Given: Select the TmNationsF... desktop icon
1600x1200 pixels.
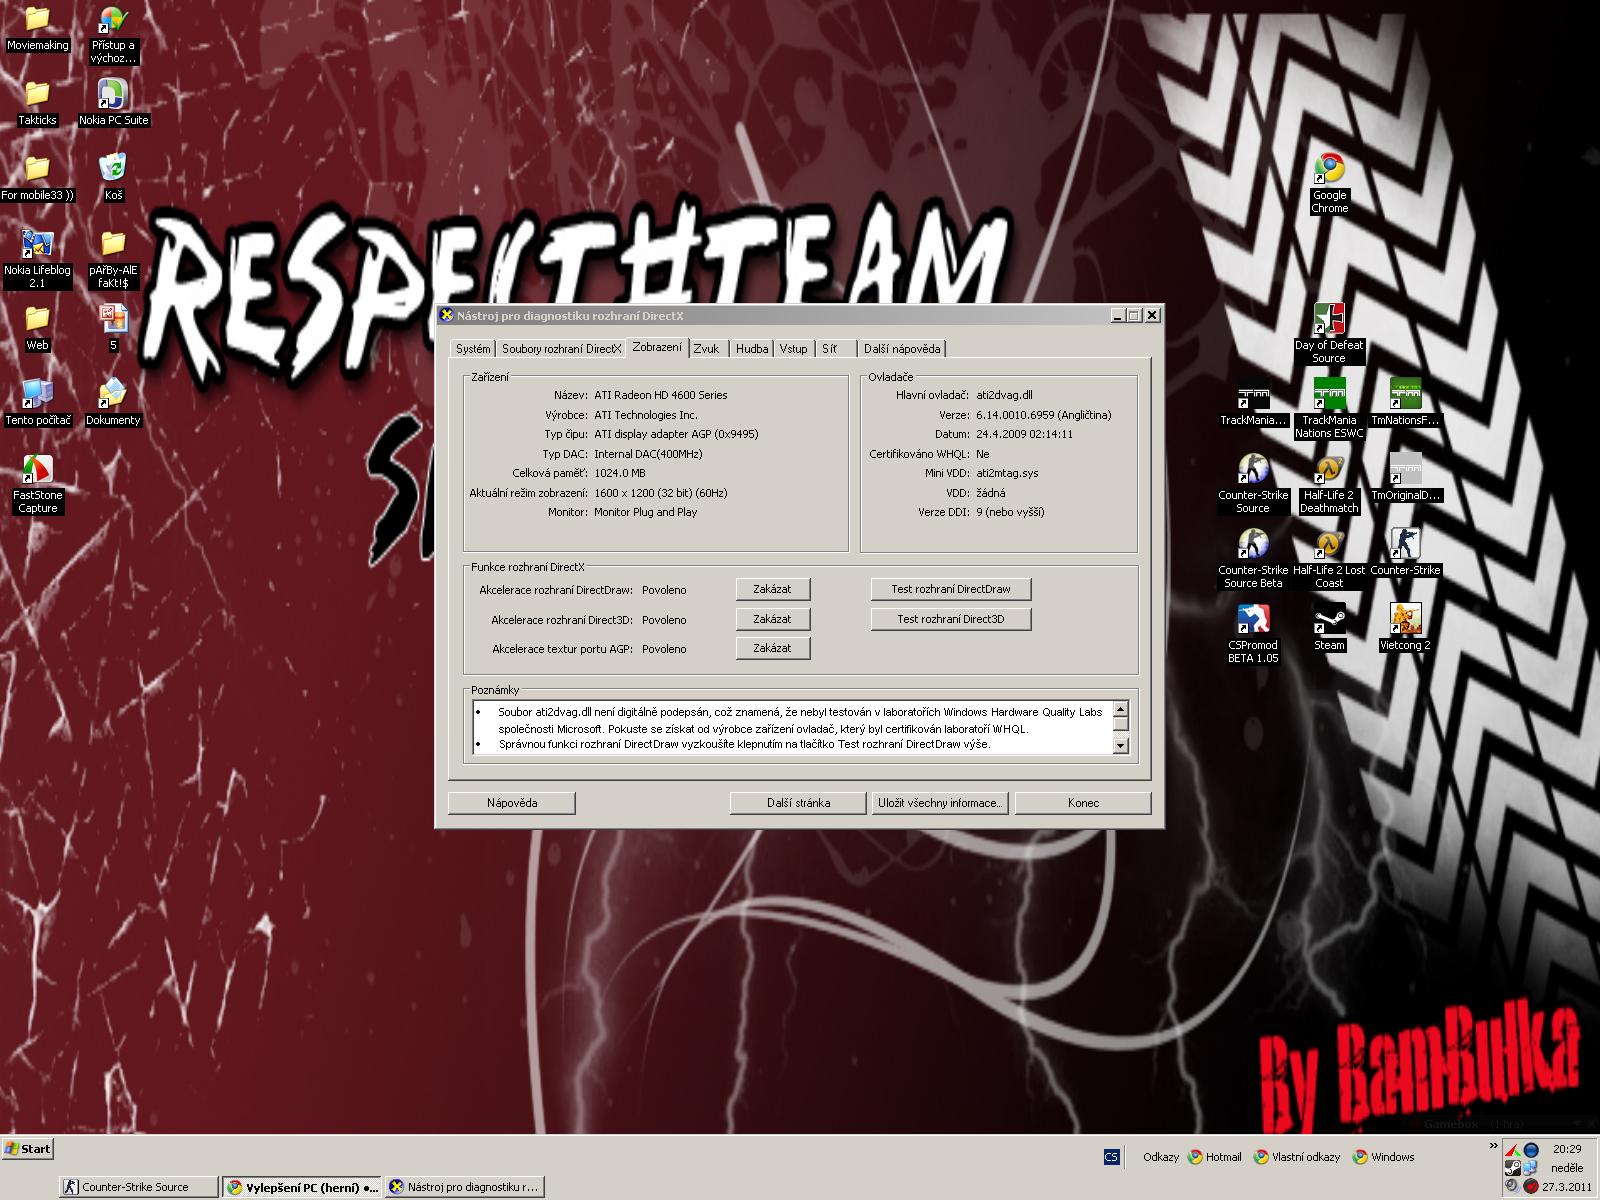Looking at the screenshot, I should coord(1405,403).
